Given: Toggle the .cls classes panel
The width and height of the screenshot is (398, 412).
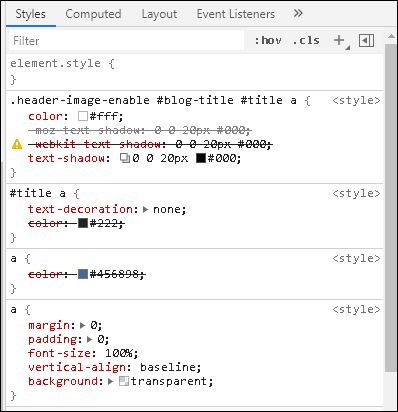Looking at the screenshot, I should point(306,40).
